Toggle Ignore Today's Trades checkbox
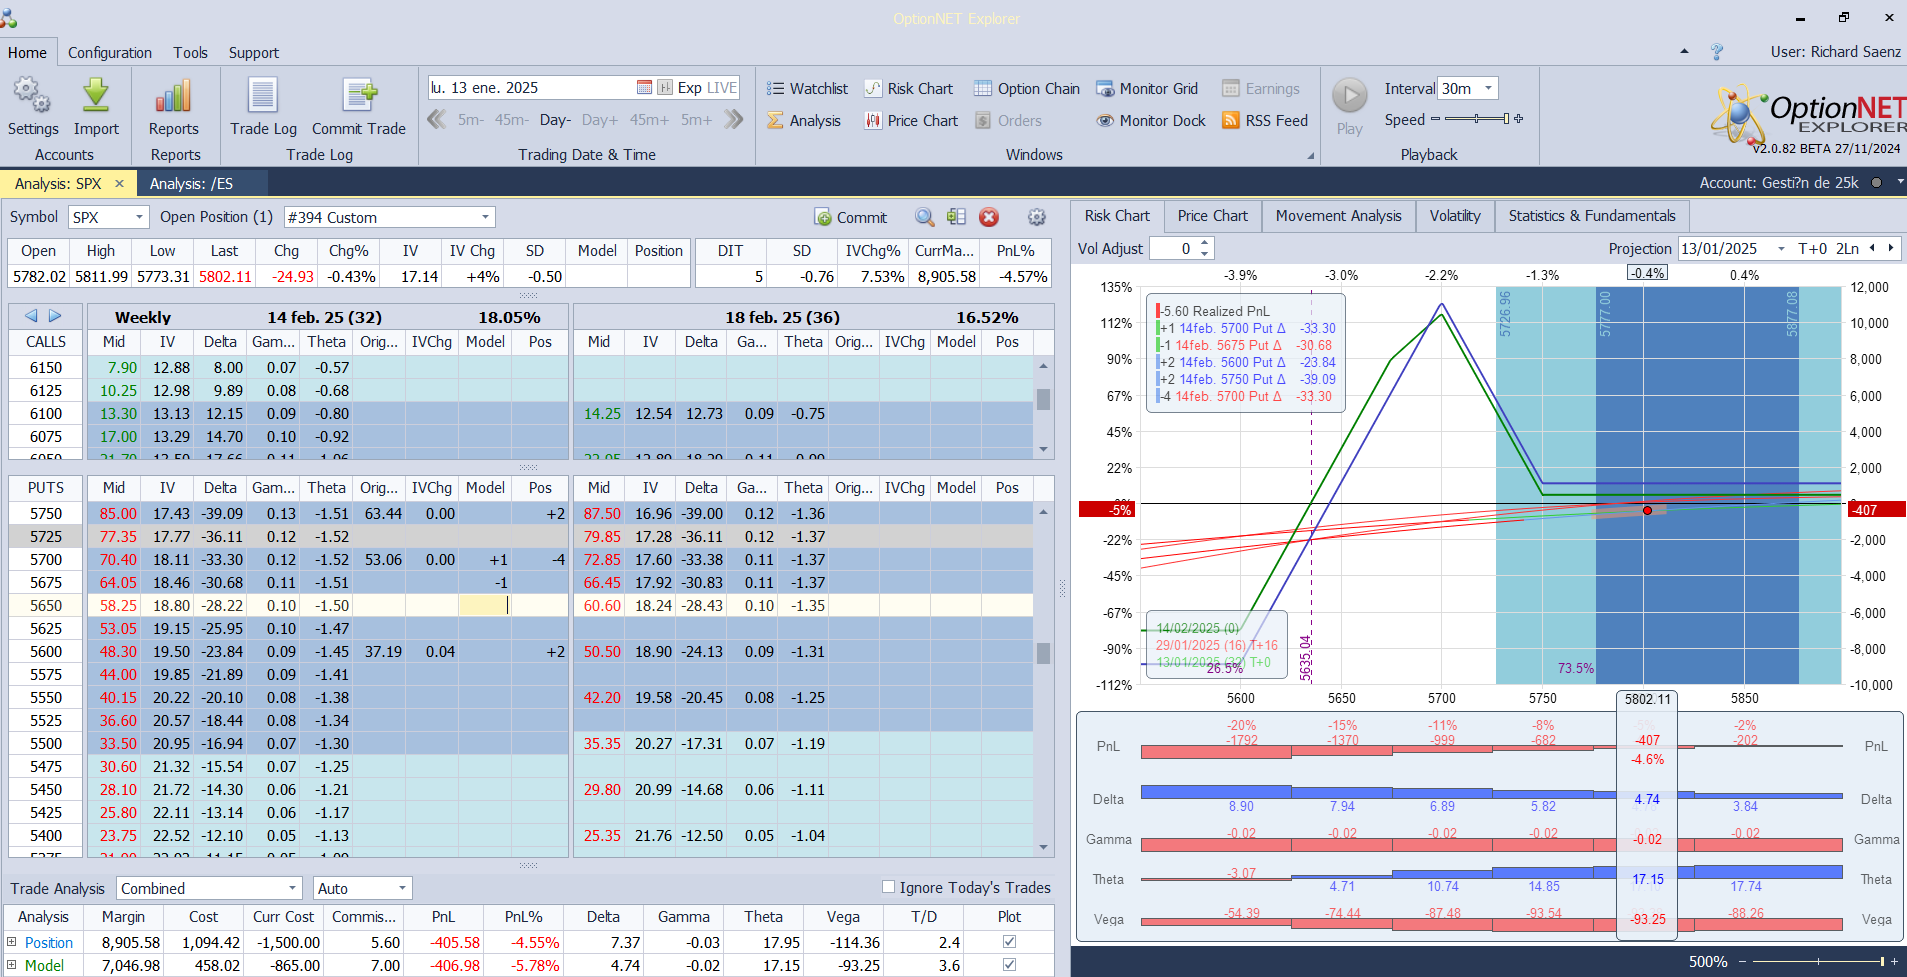Viewport: 1907px width, 977px height. 888,887
